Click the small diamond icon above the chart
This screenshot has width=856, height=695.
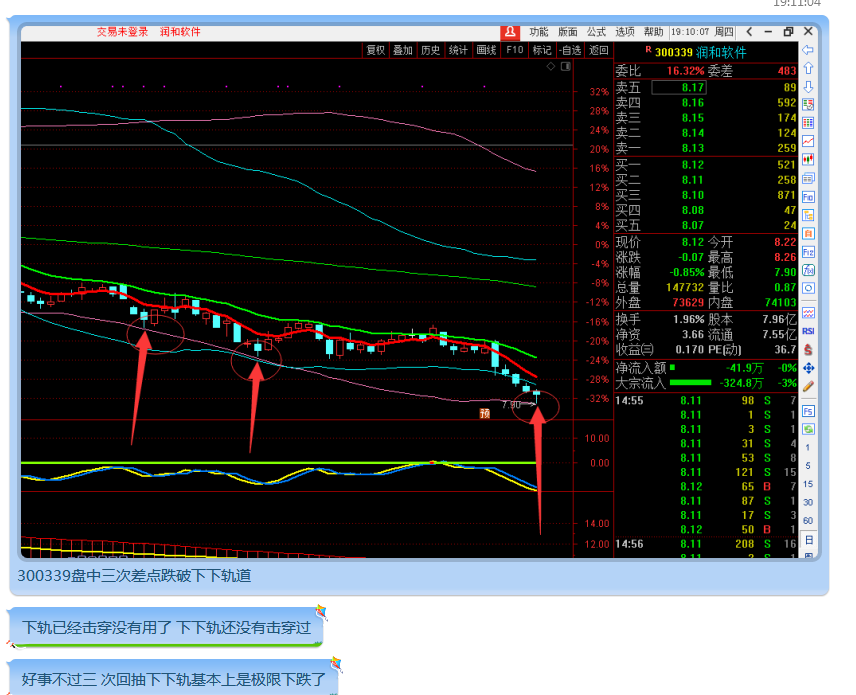point(551,66)
